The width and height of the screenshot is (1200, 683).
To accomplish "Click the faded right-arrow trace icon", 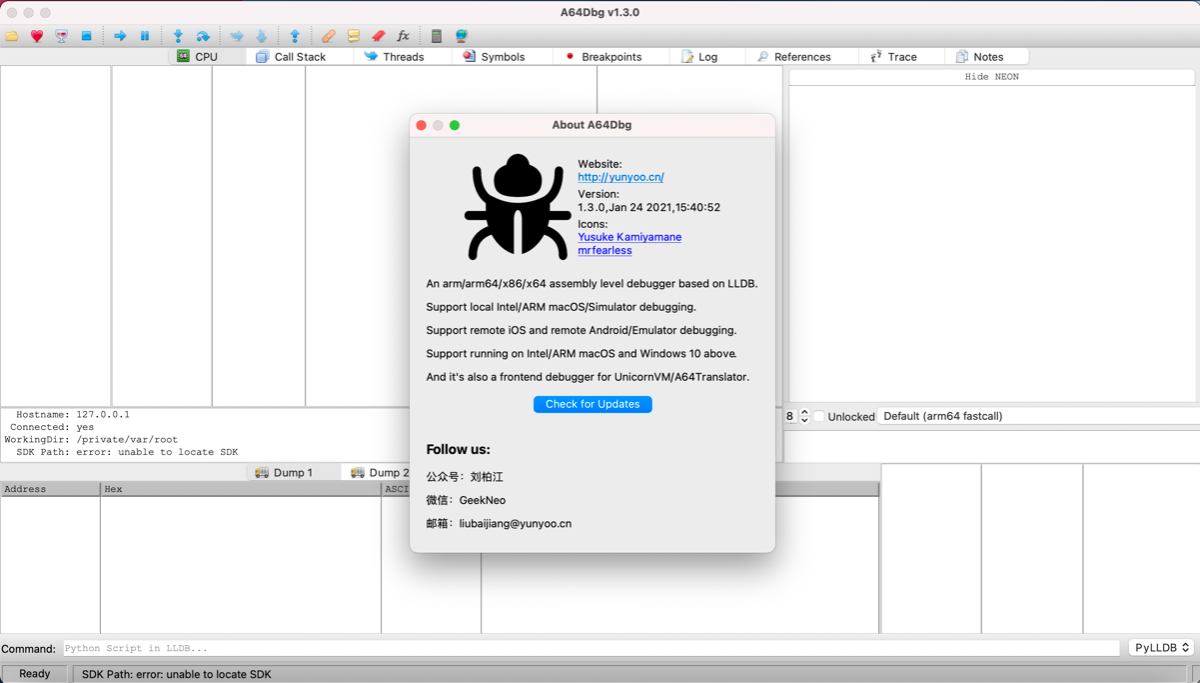I will coord(237,36).
